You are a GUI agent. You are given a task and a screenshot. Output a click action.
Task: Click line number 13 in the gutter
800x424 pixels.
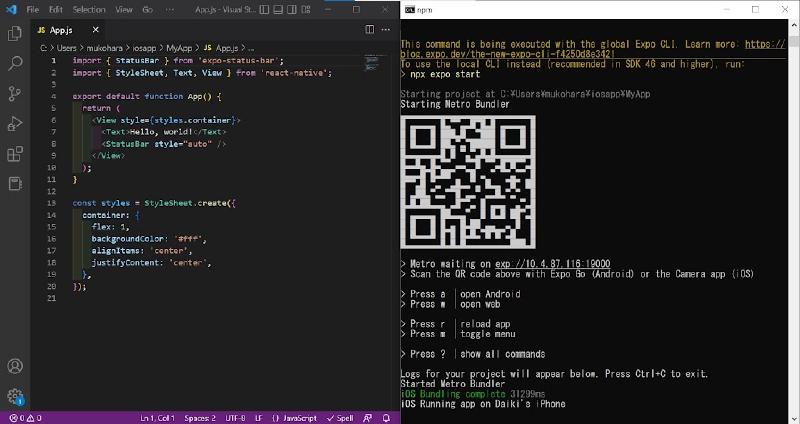[x=51, y=203]
